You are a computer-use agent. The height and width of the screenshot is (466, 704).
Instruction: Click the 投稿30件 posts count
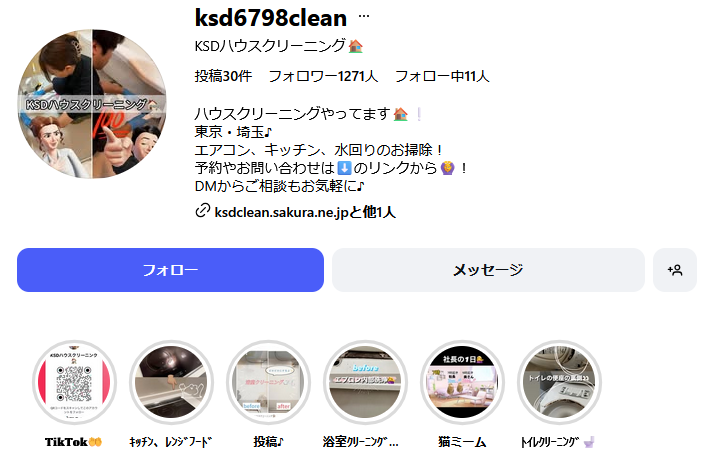point(223,76)
